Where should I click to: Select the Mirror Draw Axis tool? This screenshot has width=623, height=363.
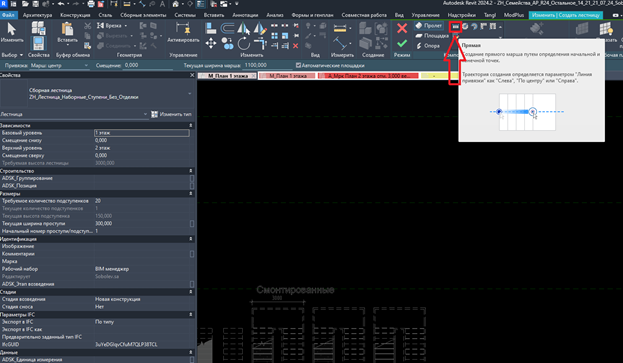coord(260,28)
